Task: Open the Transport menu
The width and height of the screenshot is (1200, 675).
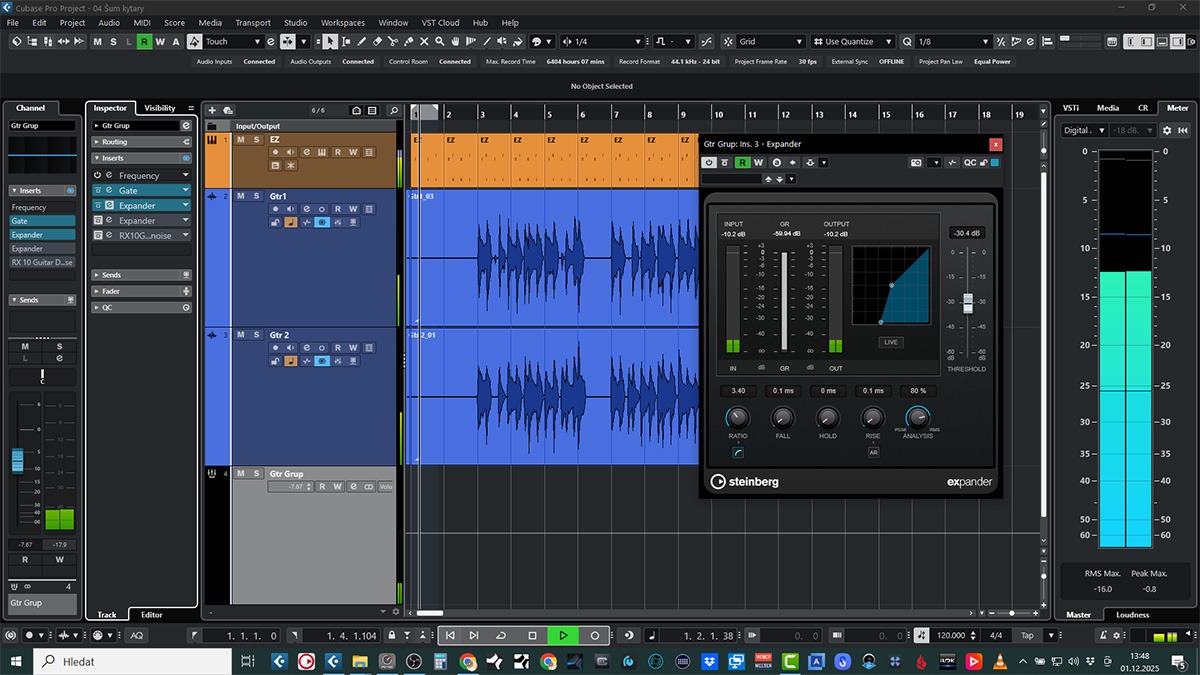Action: 252,22
